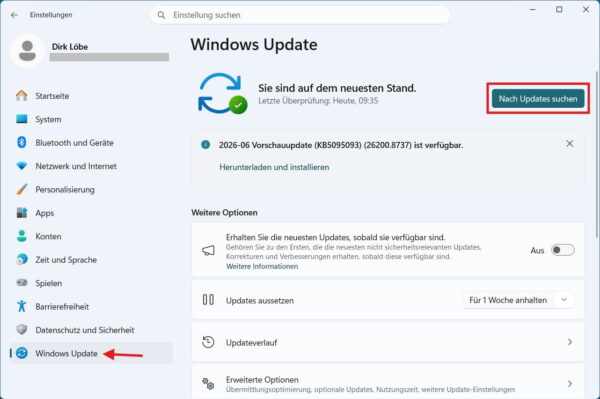
Task: Select Konten in the sidebar
Action: coord(91,236)
